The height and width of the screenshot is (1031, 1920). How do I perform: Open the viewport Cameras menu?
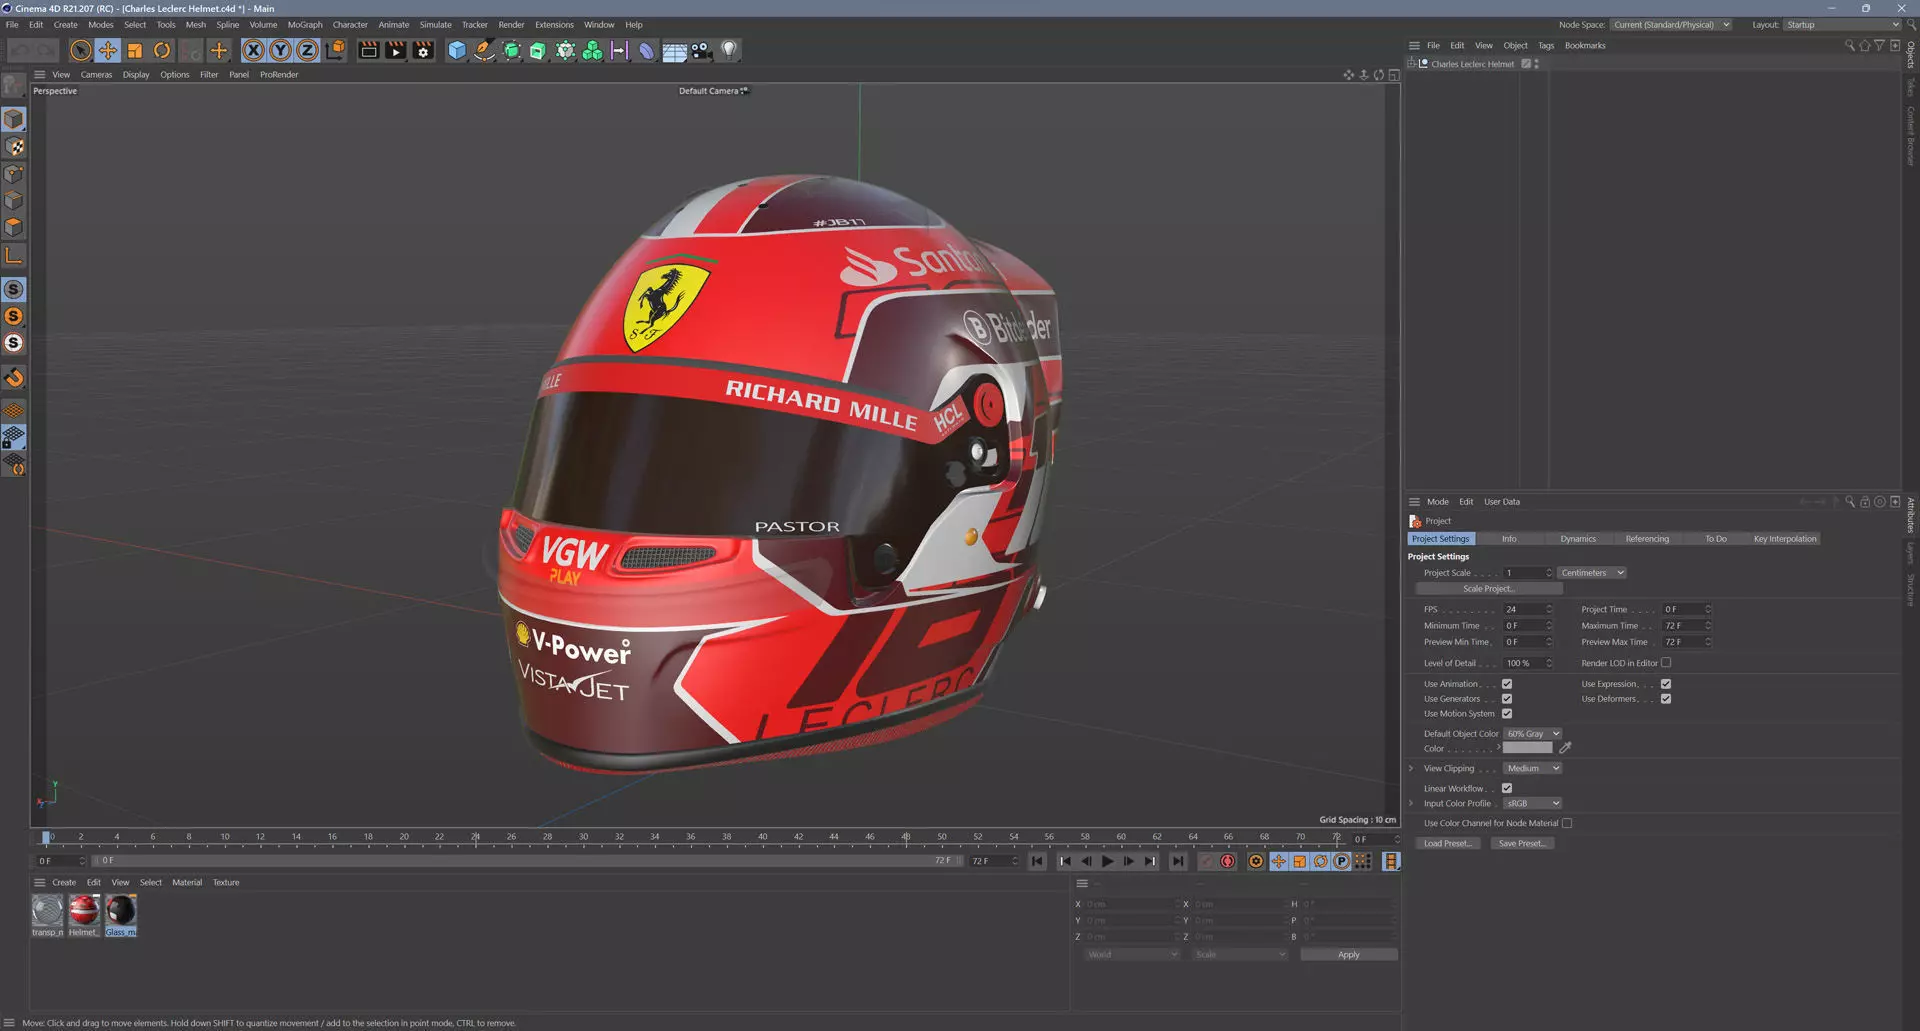(x=96, y=75)
